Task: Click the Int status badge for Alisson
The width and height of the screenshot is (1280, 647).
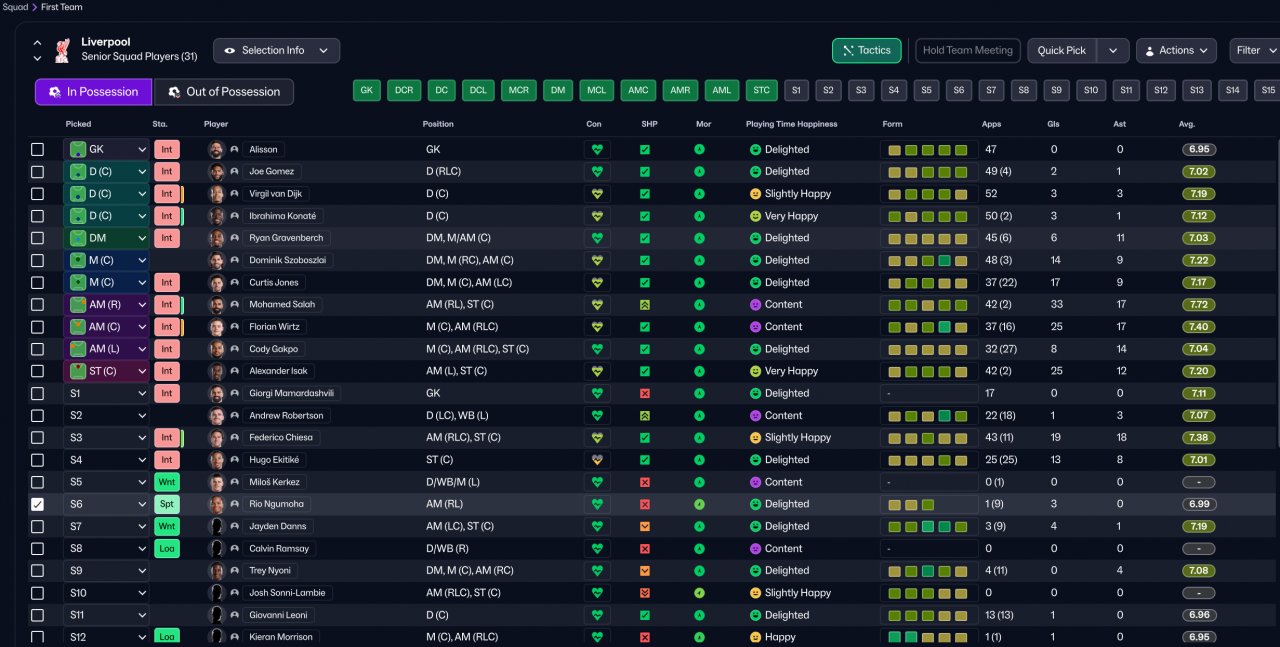Action: tap(167, 150)
